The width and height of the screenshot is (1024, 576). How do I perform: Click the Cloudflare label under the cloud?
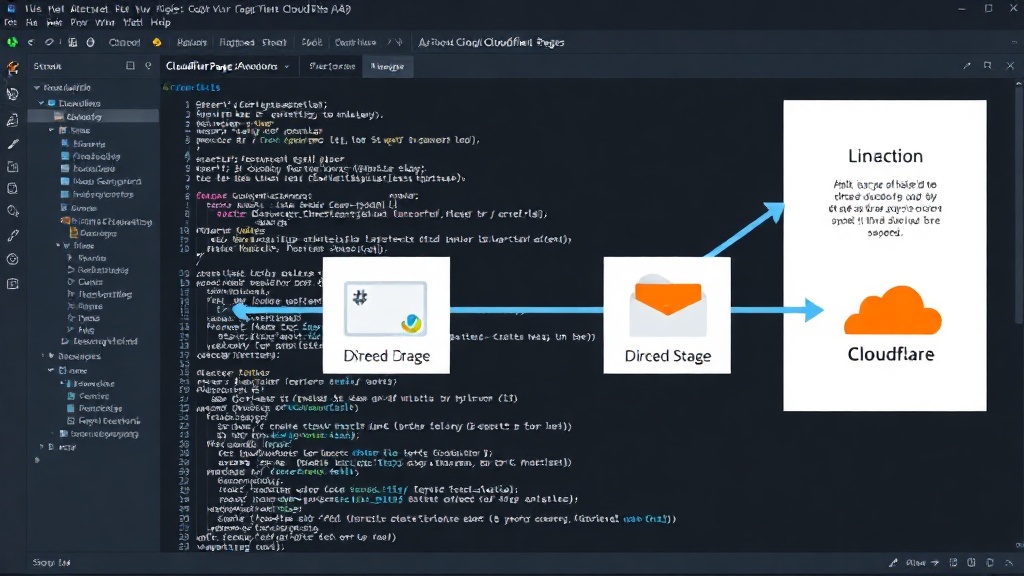pos(891,354)
